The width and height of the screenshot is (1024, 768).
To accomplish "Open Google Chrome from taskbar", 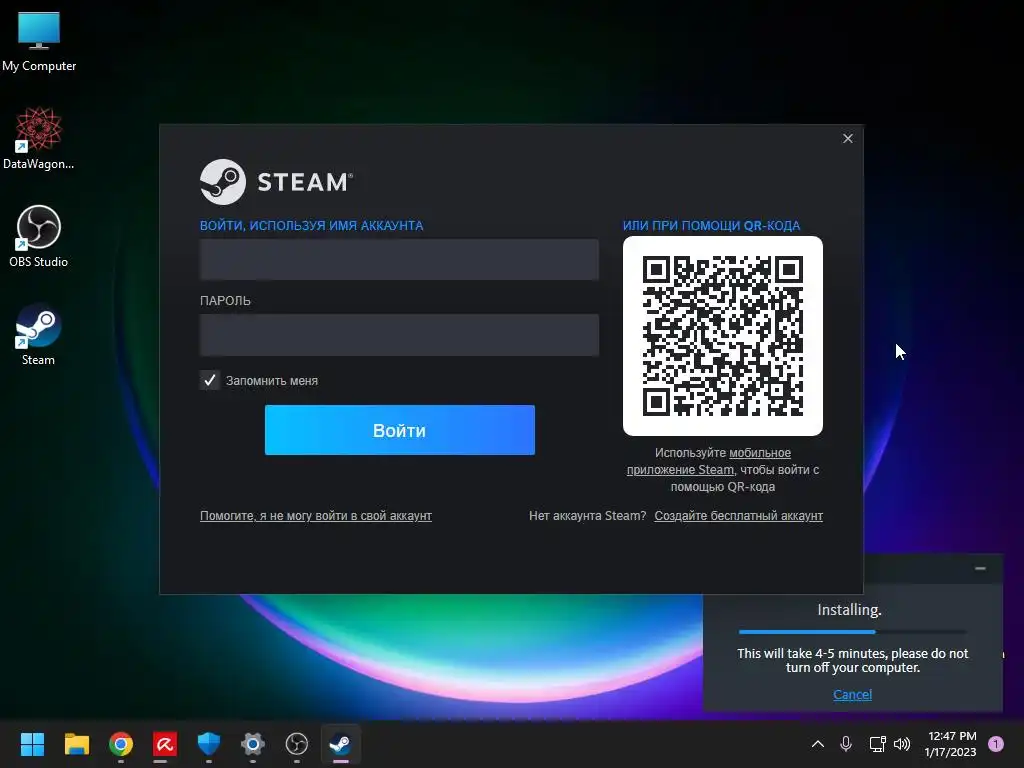I will pyautogui.click(x=121, y=744).
